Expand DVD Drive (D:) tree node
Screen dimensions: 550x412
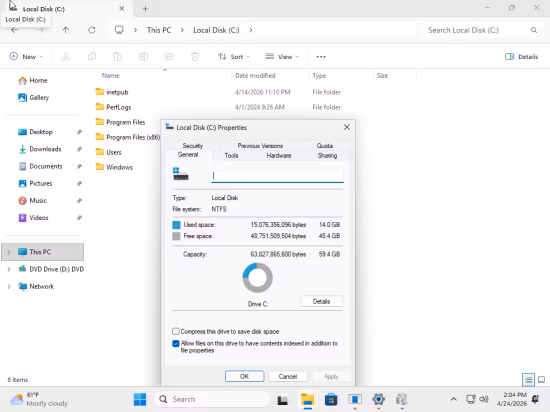[9, 269]
